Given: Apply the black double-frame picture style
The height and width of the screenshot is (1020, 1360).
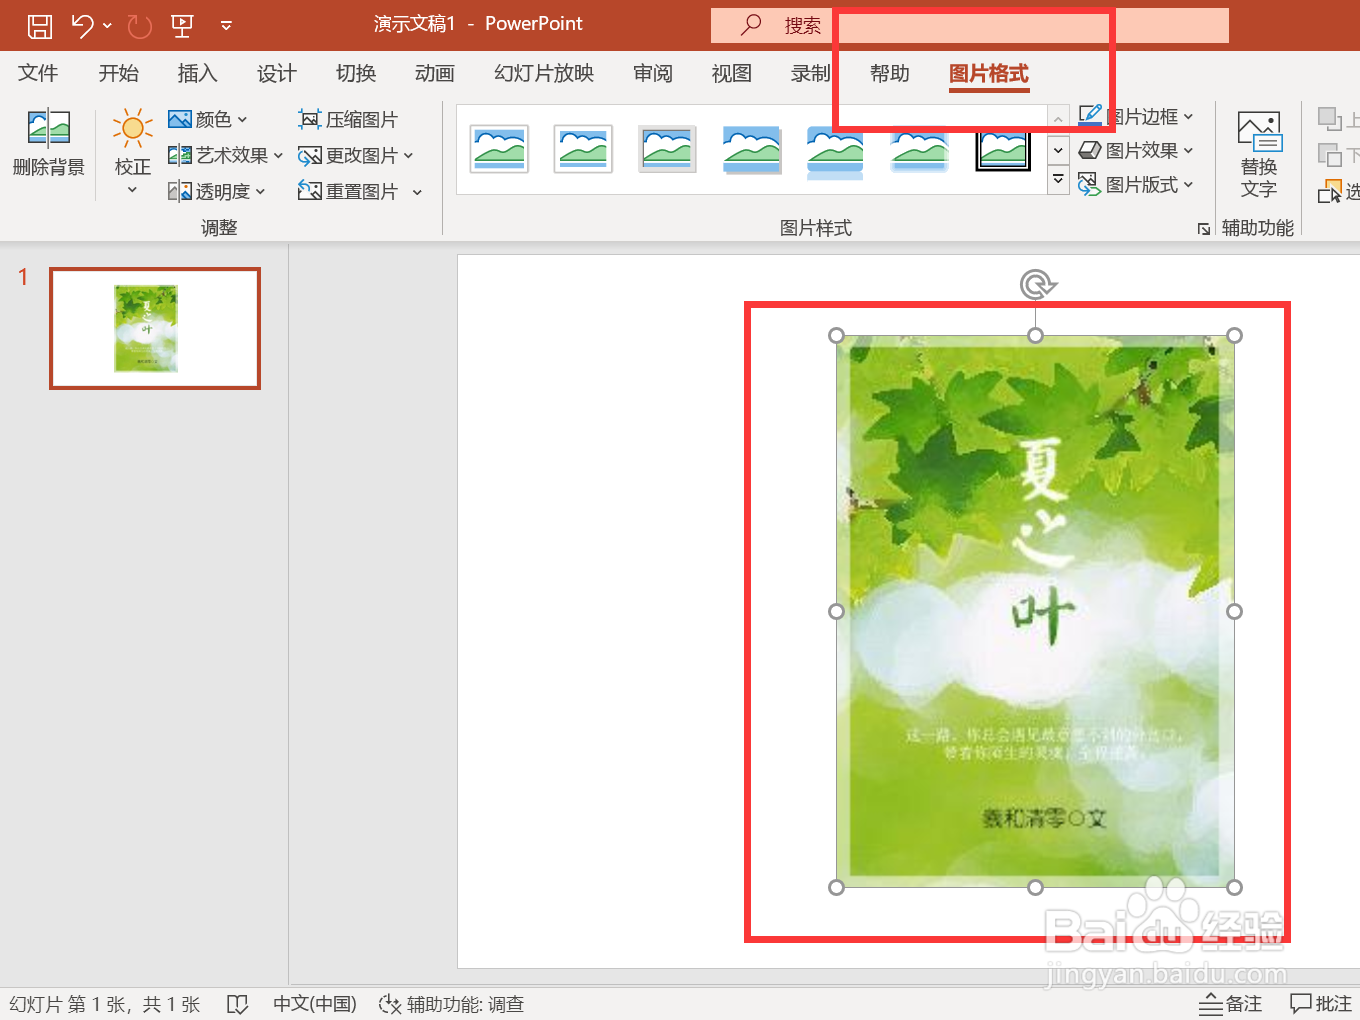Looking at the screenshot, I should (x=1003, y=149).
